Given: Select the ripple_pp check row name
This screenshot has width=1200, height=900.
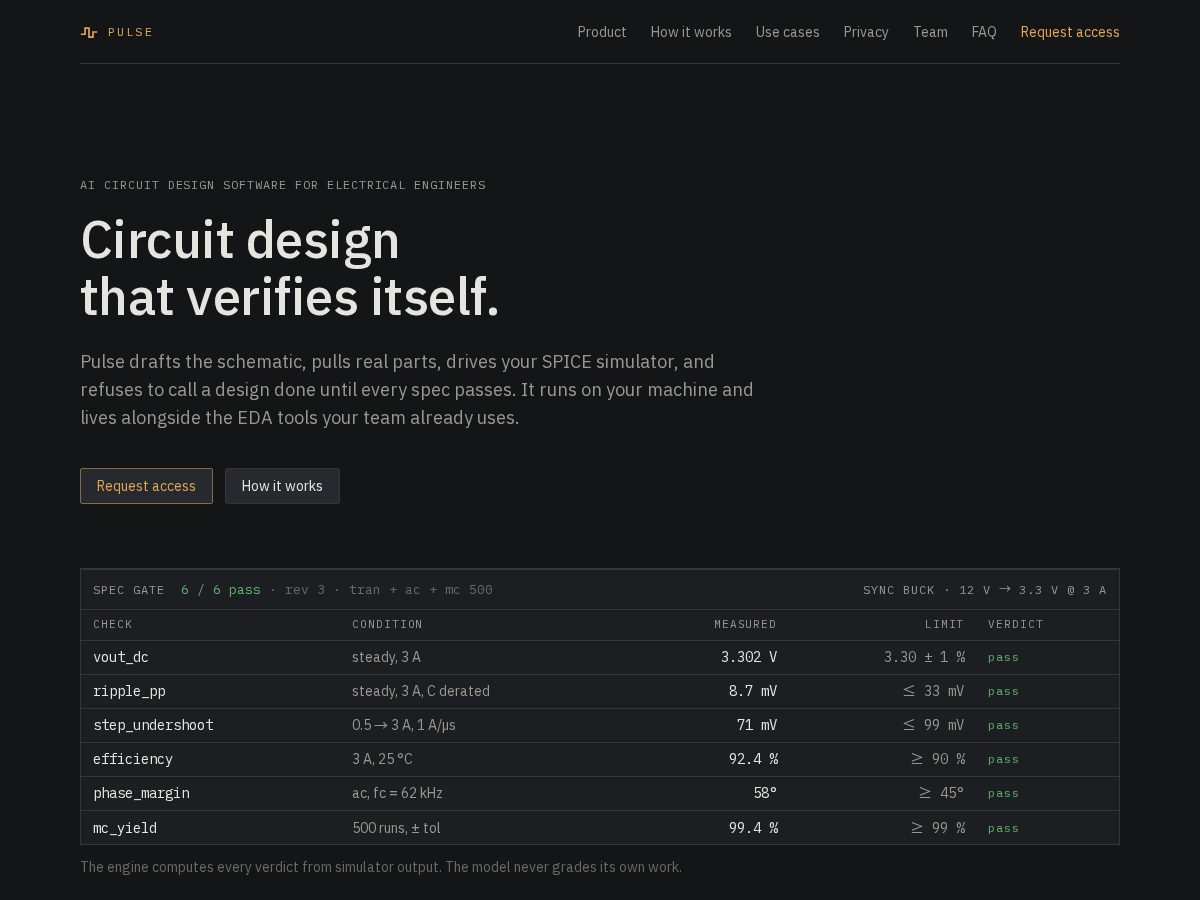Looking at the screenshot, I should 129,691.
